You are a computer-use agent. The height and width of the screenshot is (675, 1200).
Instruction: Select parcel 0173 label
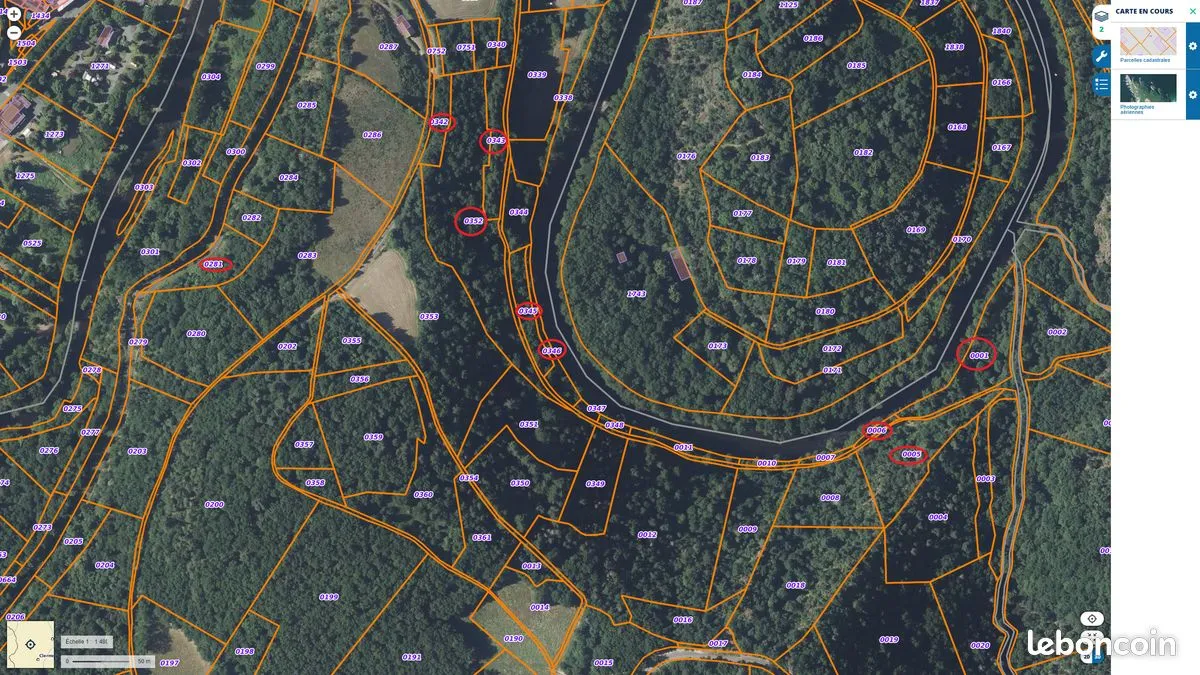tap(717, 346)
